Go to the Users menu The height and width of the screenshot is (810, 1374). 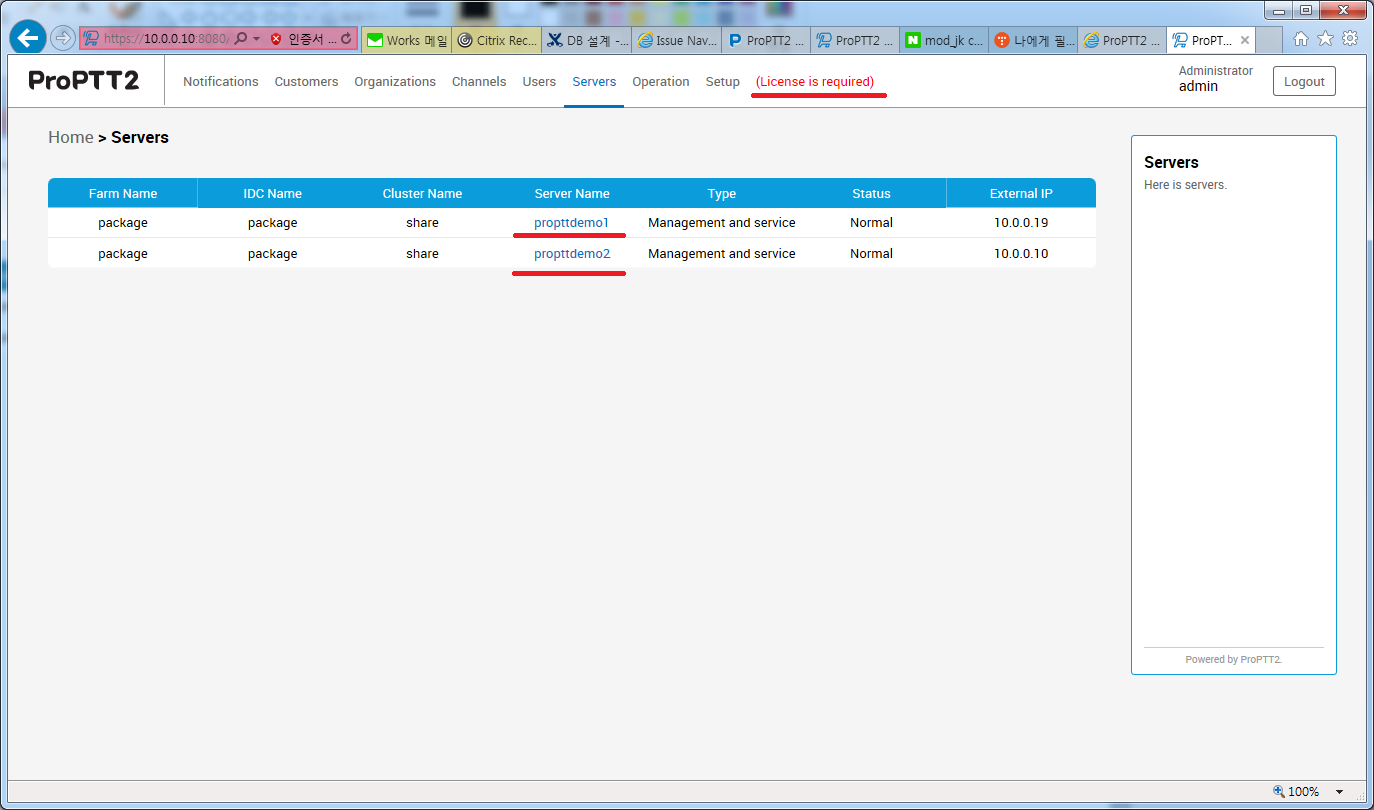(x=539, y=82)
